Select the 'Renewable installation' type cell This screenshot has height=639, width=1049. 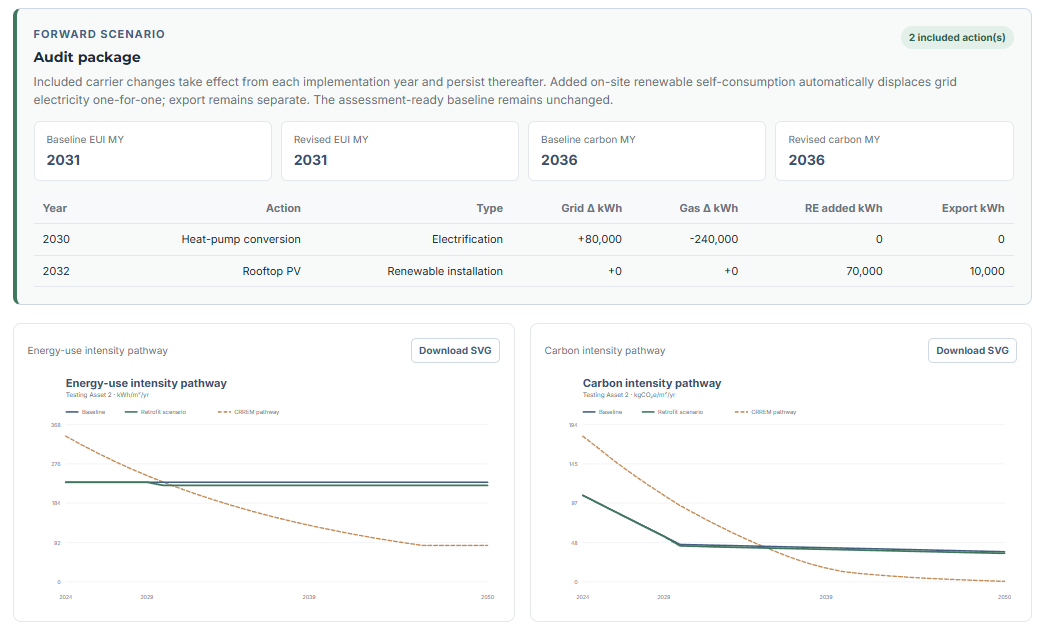pos(445,271)
